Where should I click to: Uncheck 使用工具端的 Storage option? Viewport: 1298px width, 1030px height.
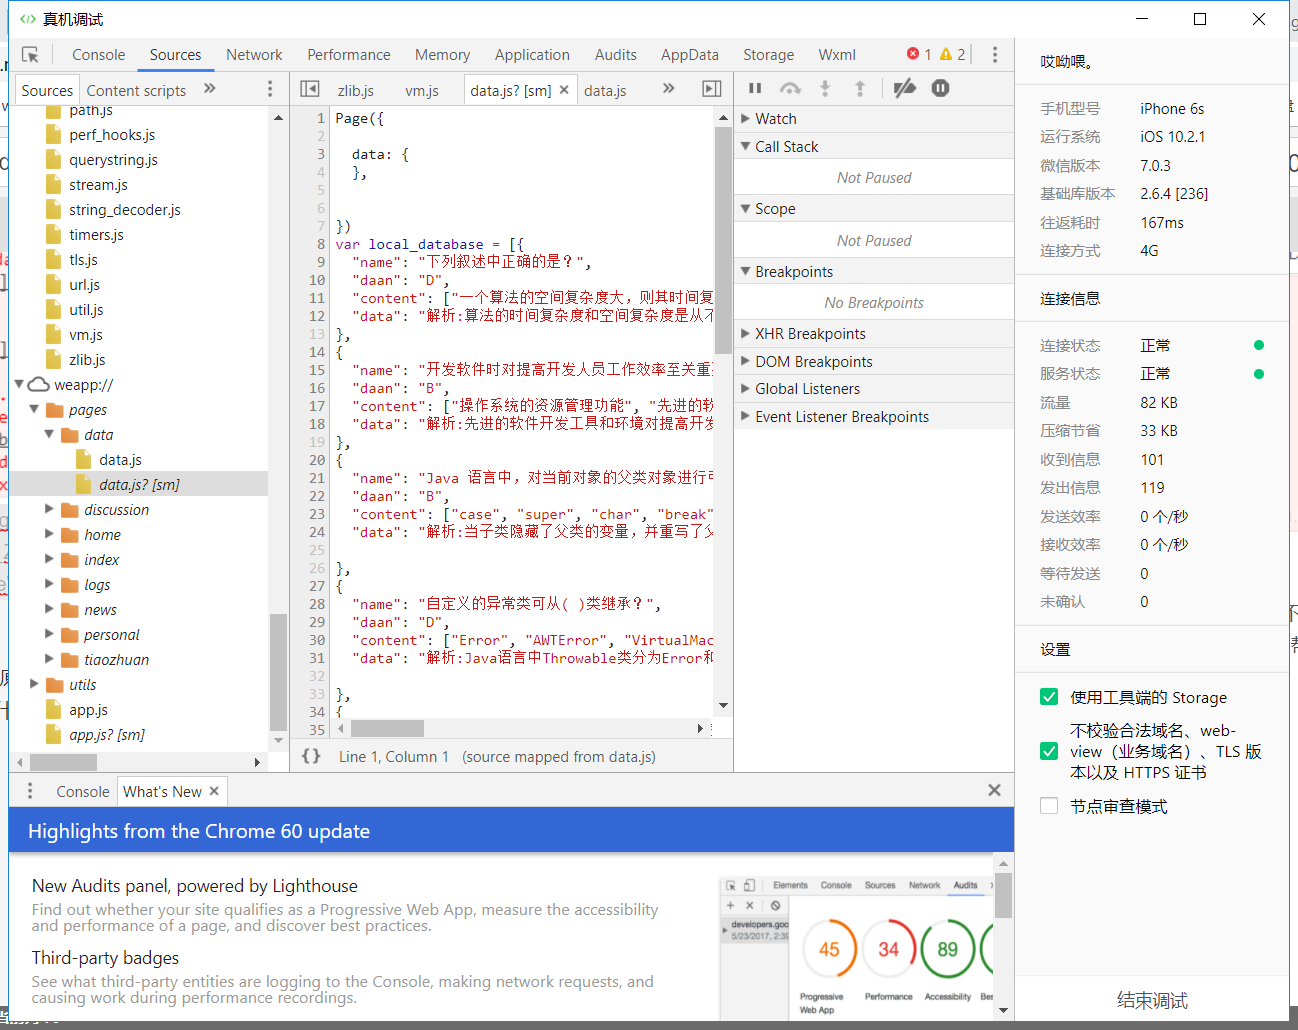[x=1048, y=697]
